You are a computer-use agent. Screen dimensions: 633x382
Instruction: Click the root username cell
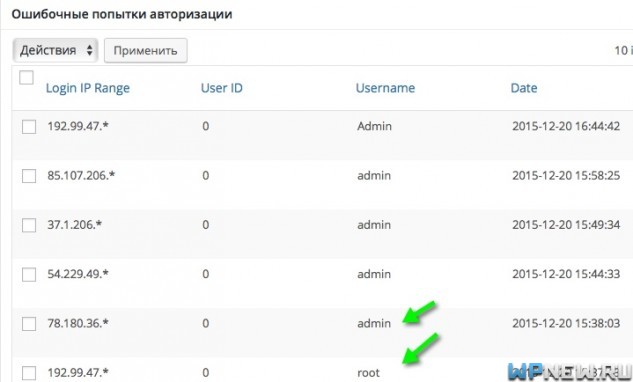[368, 373]
